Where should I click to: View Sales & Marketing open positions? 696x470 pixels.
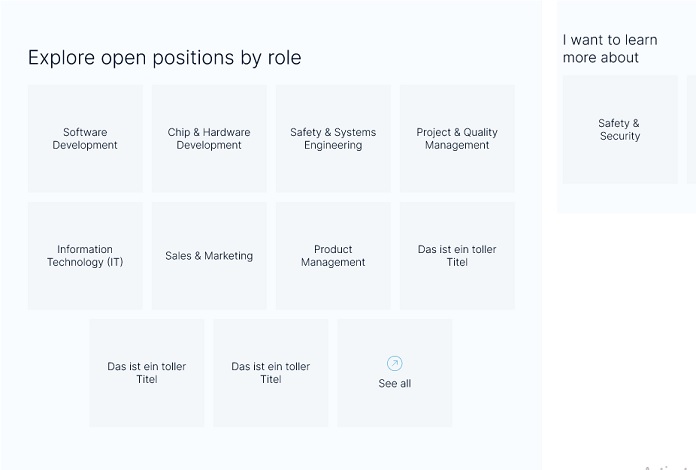click(209, 256)
